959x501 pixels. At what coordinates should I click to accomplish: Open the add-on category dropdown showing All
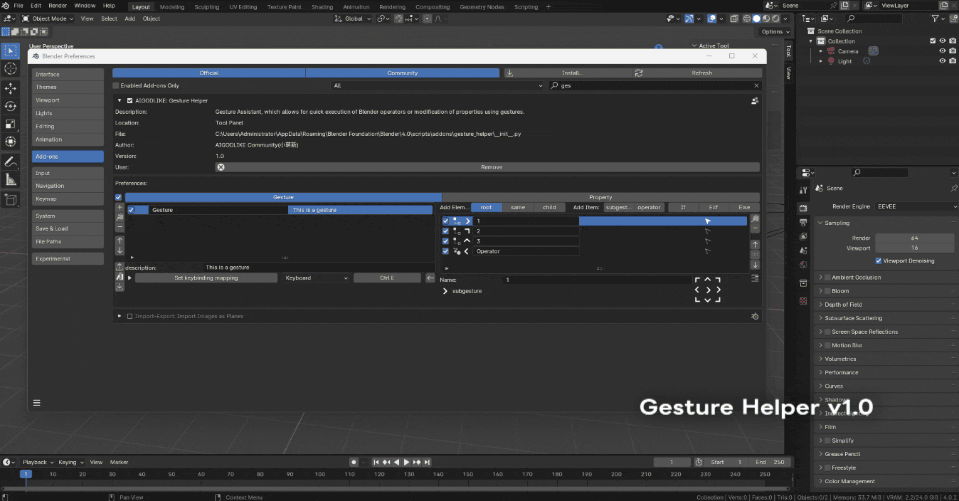coord(437,86)
